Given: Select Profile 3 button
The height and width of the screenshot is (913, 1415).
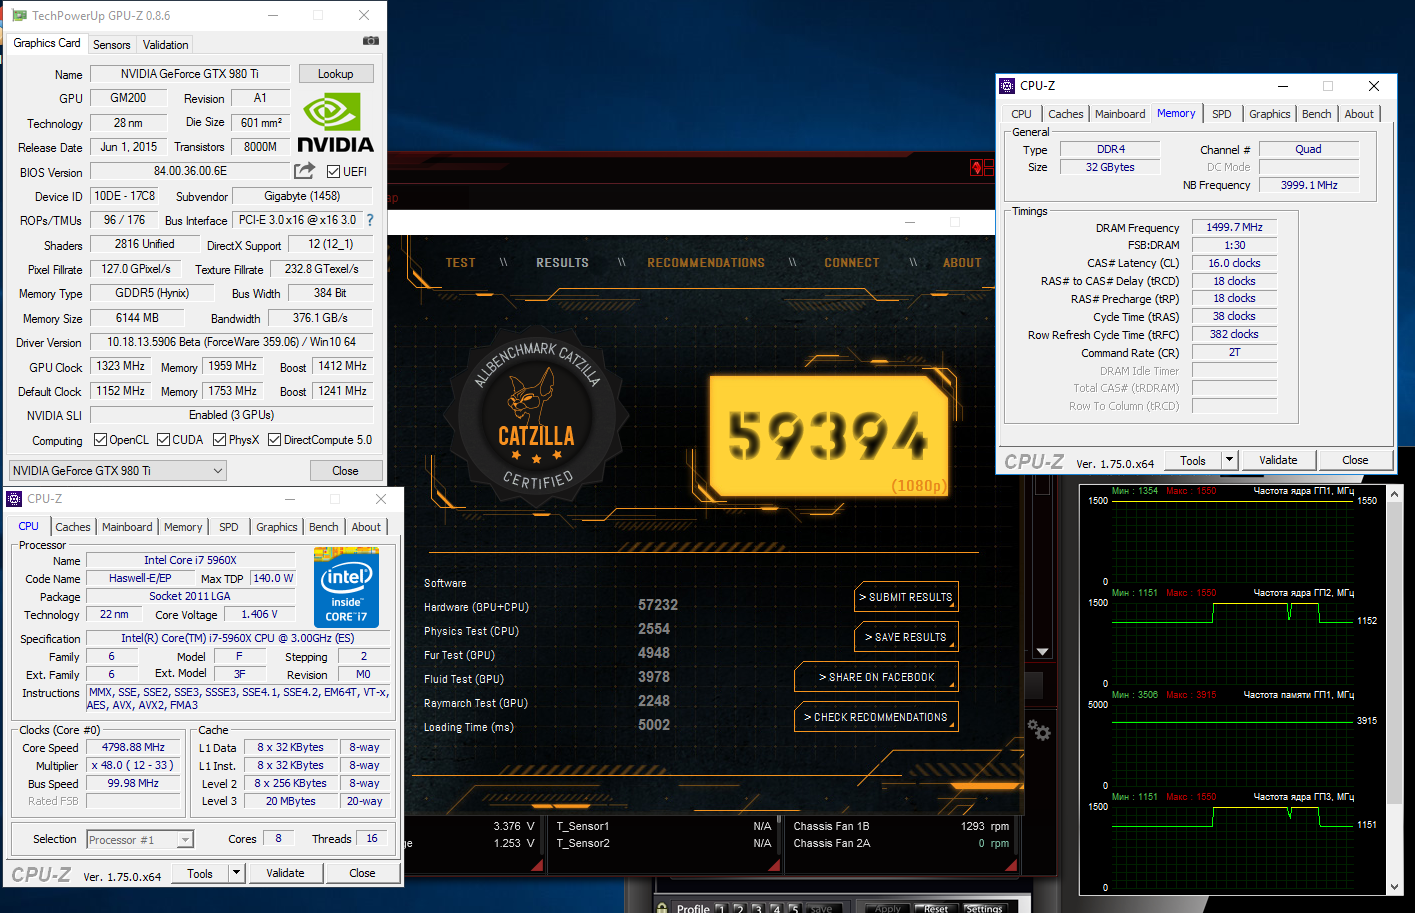Looking at the screenshot, I should point(757,908).
